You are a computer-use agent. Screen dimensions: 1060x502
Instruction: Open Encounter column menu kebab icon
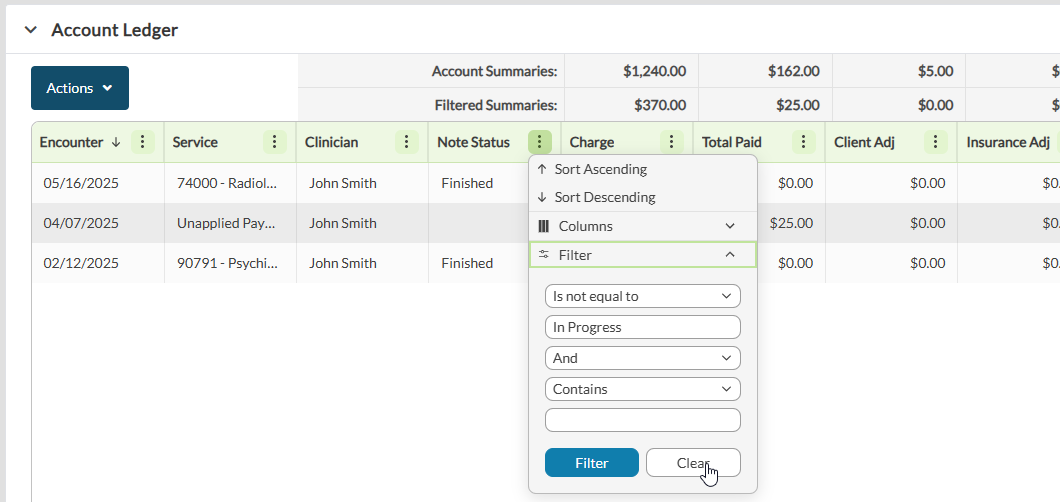[x=143, y=142]
